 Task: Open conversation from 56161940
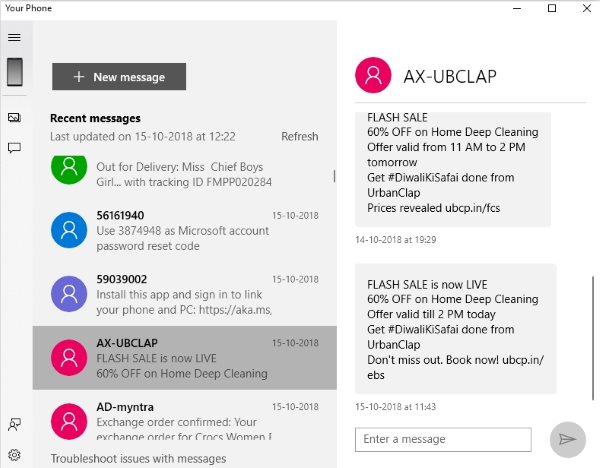184,230
